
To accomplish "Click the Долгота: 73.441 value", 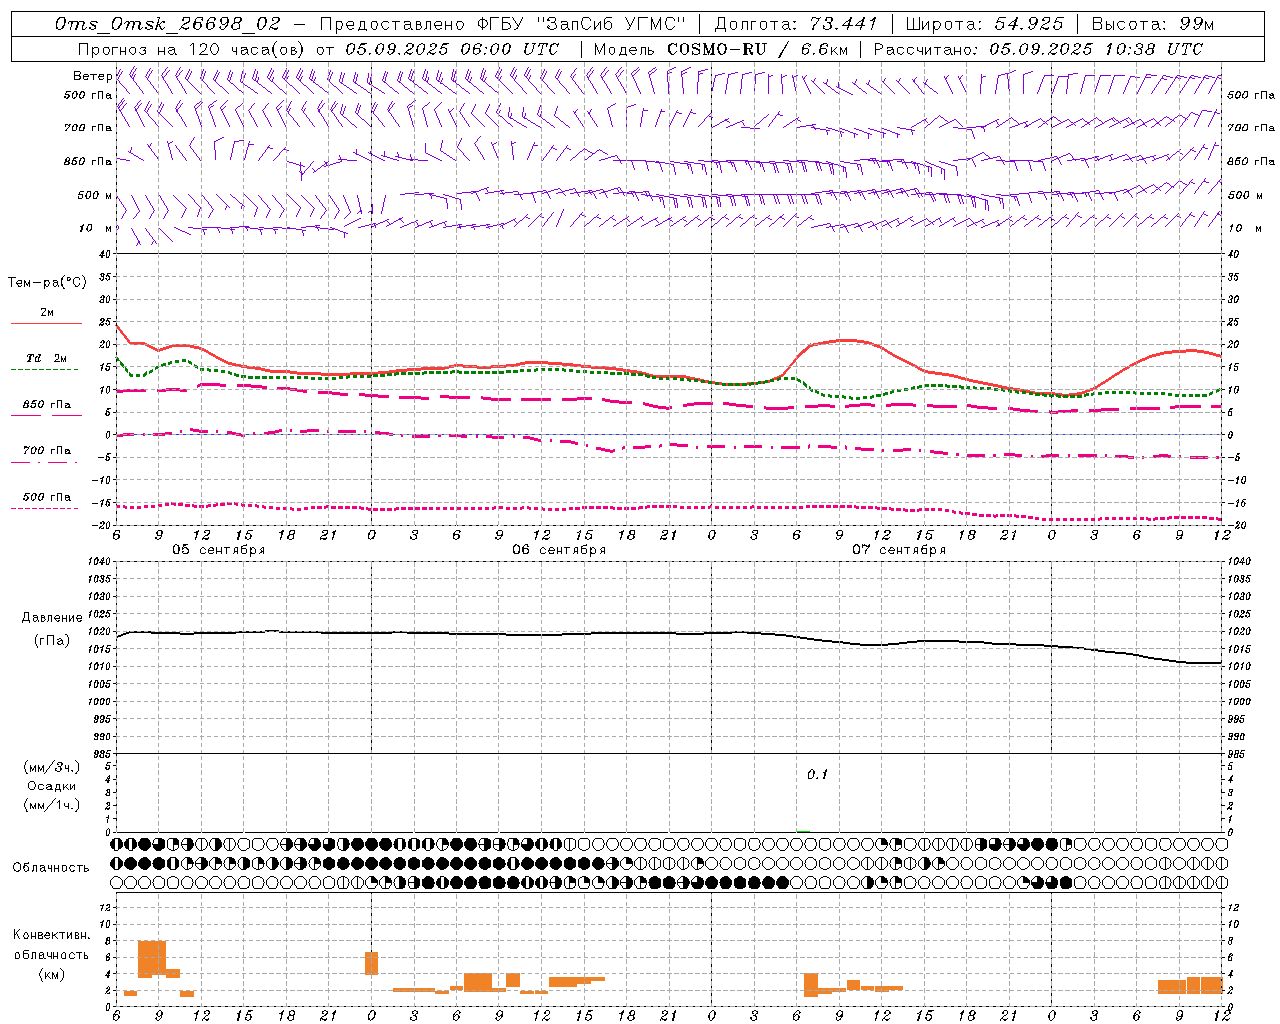I will 795,23.
